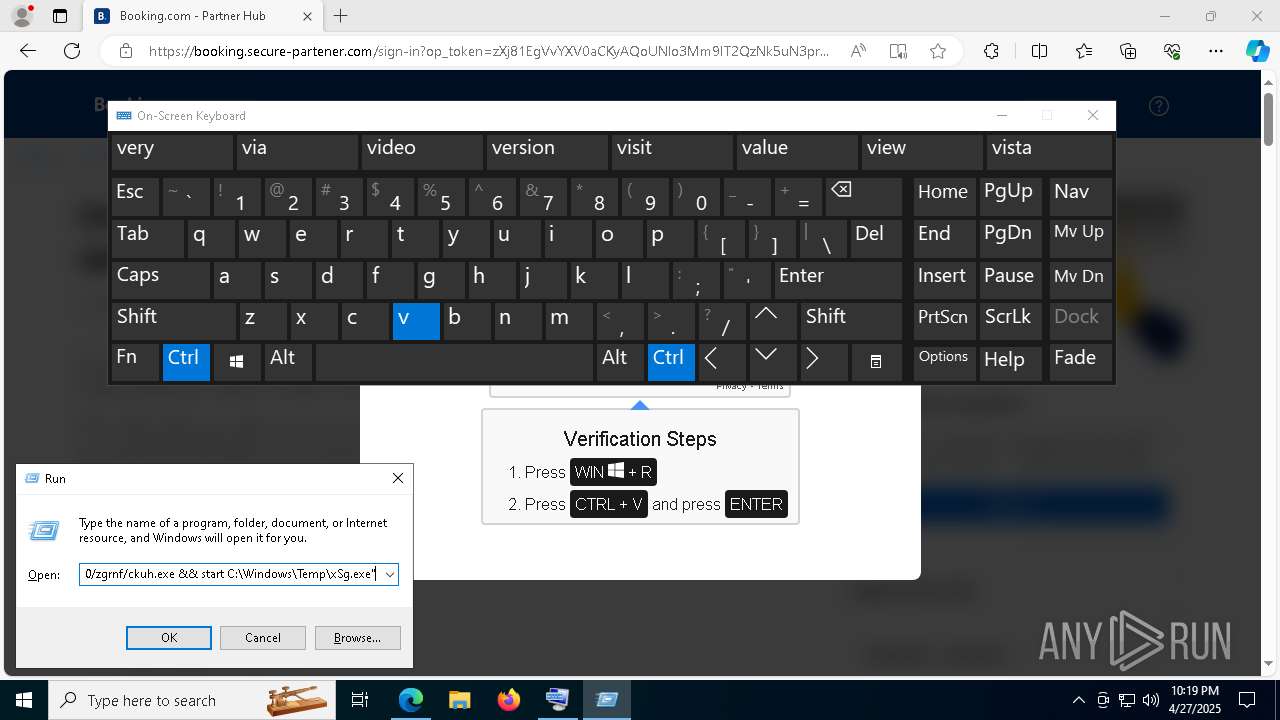Screen dimensions: 1280x720
Task: Open the Copilot sidebar icon
Action: 1258,51
